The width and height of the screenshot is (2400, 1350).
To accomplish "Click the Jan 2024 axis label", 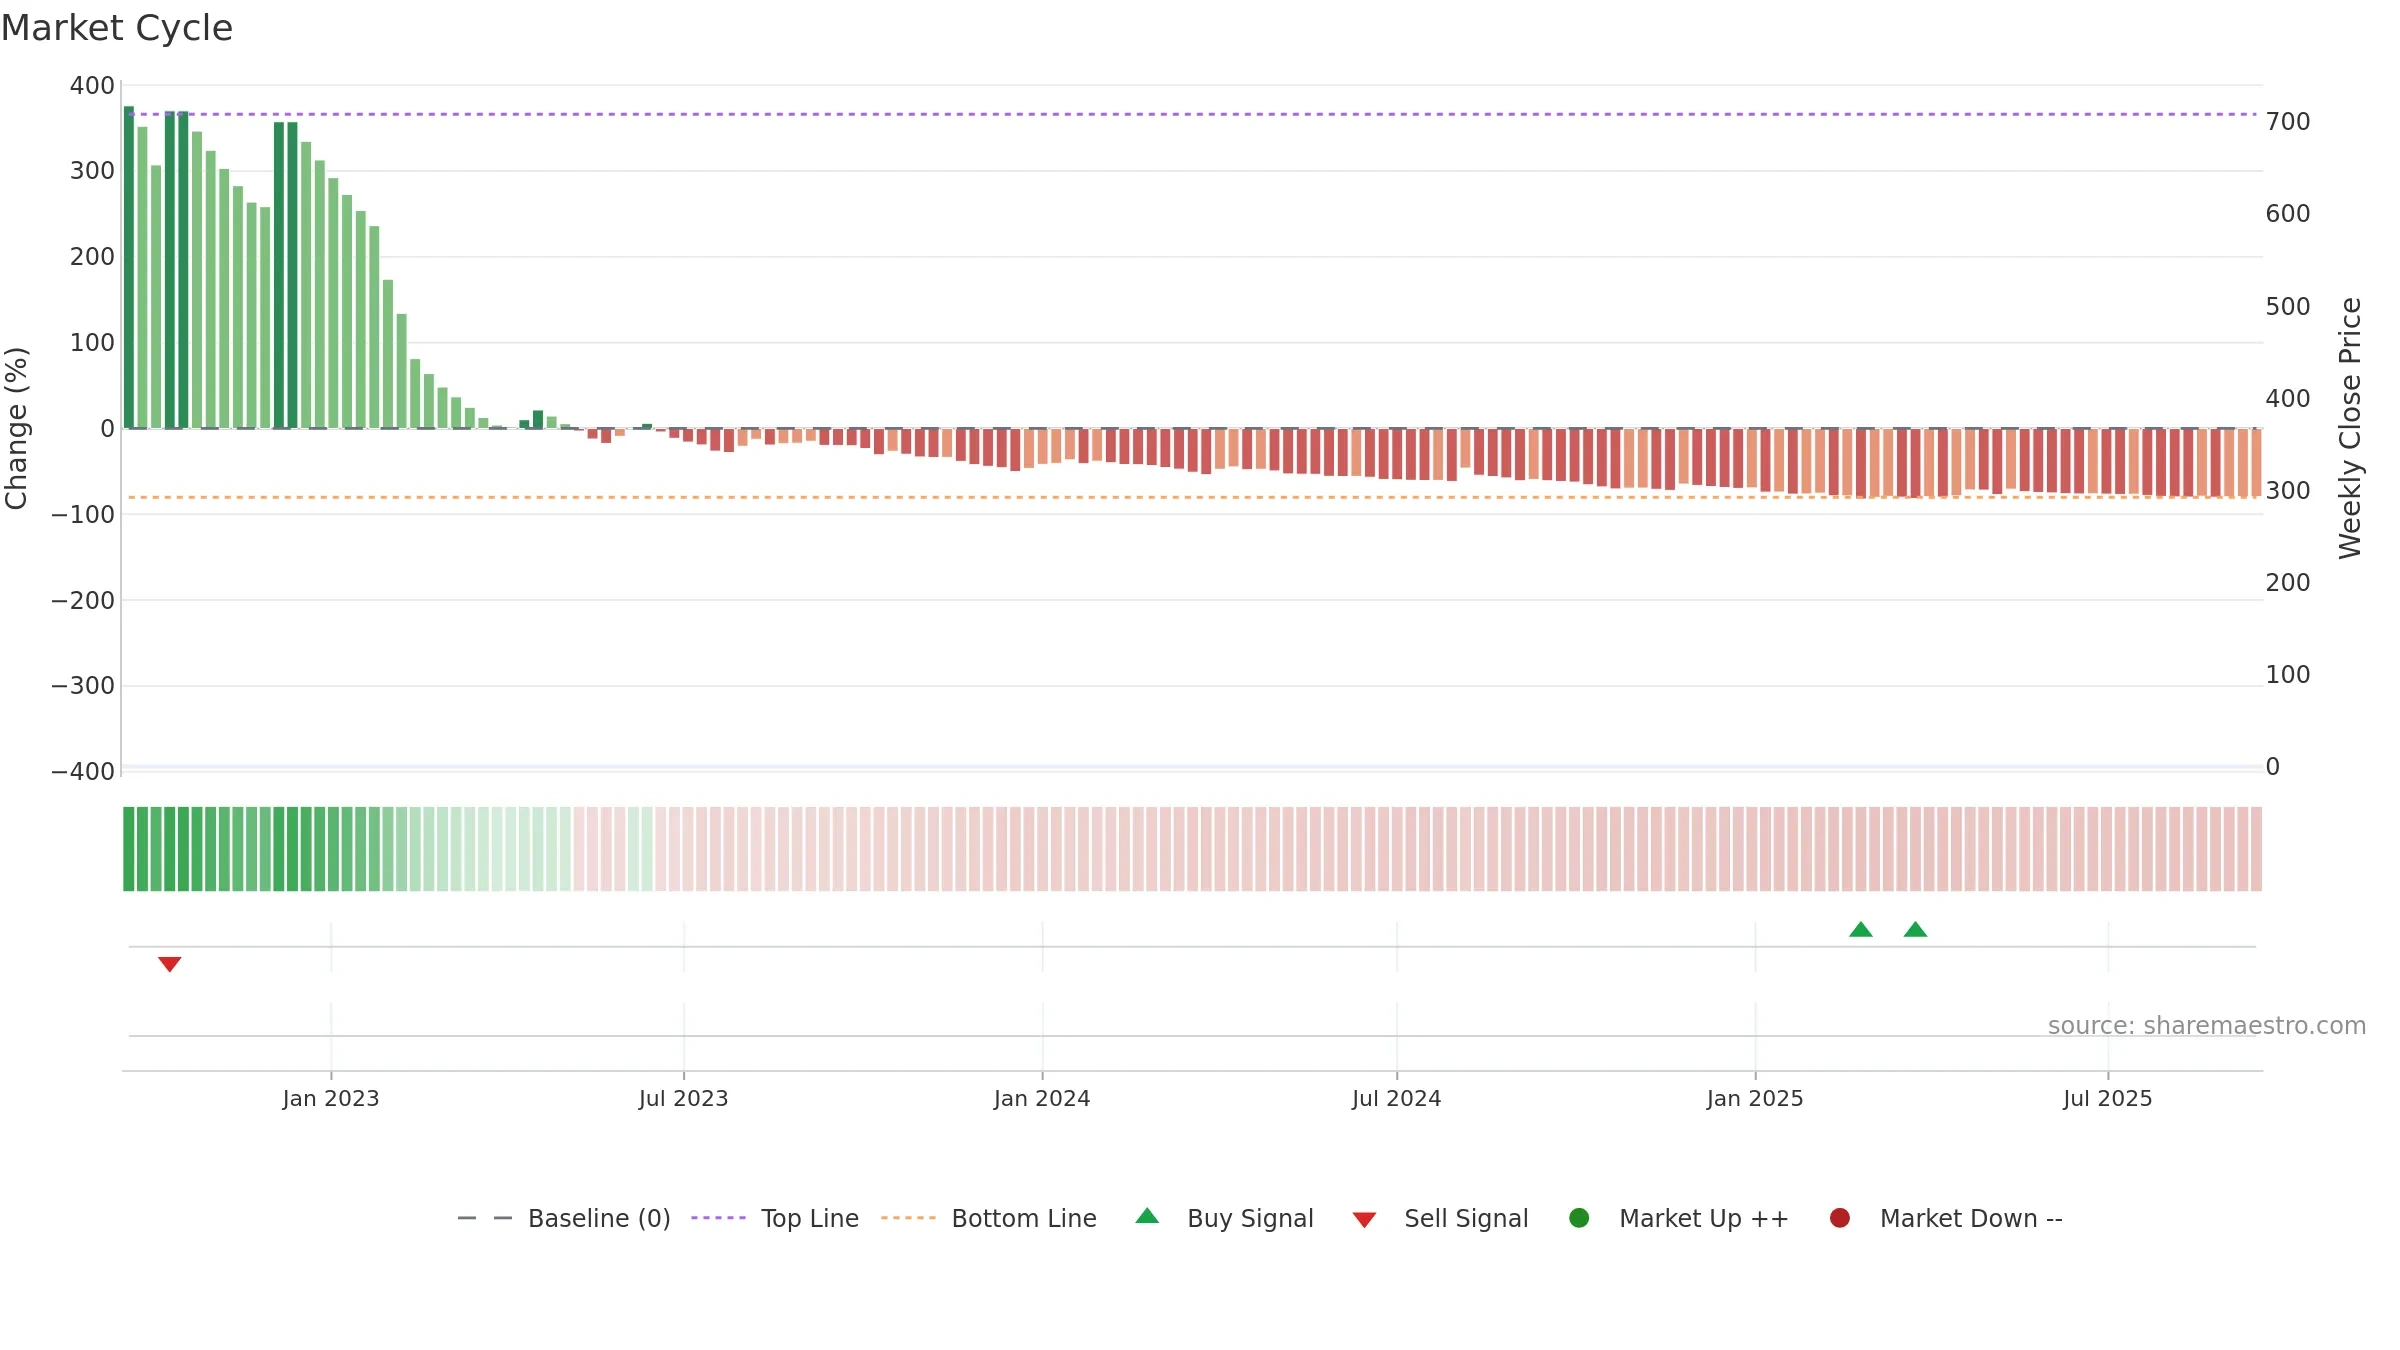I will pos(1042,1098).
